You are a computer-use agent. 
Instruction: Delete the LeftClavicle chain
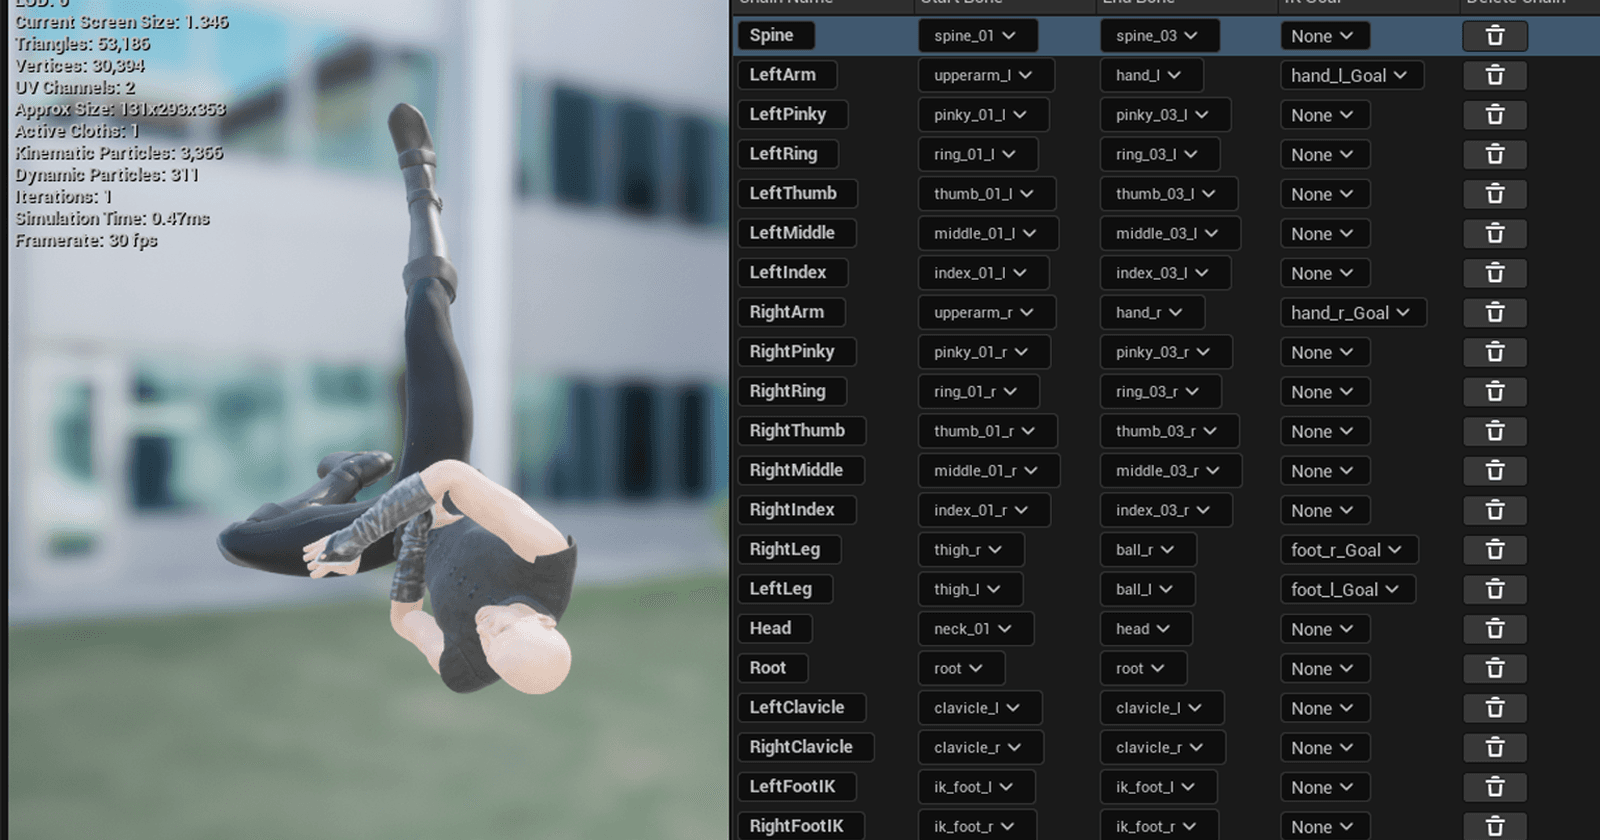[1495, 708]
